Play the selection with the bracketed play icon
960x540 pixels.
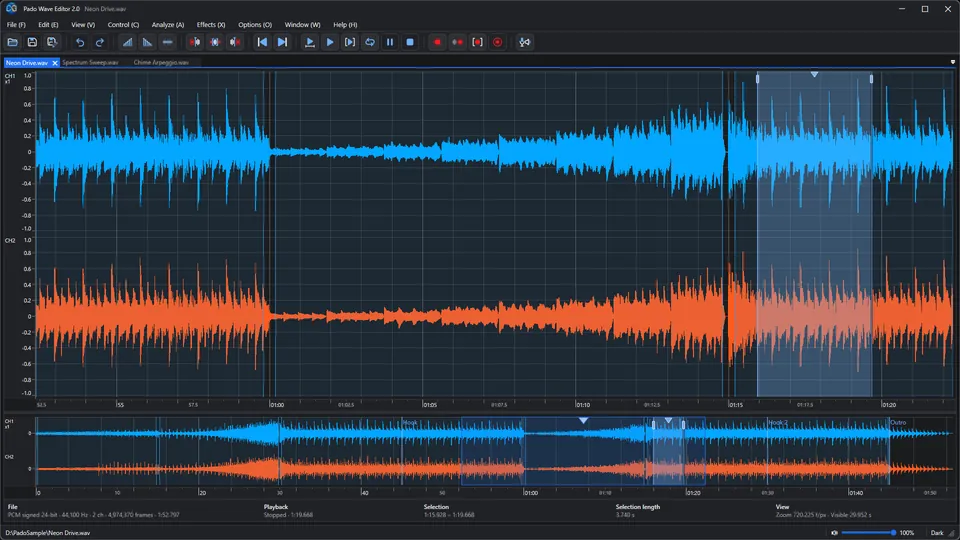tap(350, 42)
